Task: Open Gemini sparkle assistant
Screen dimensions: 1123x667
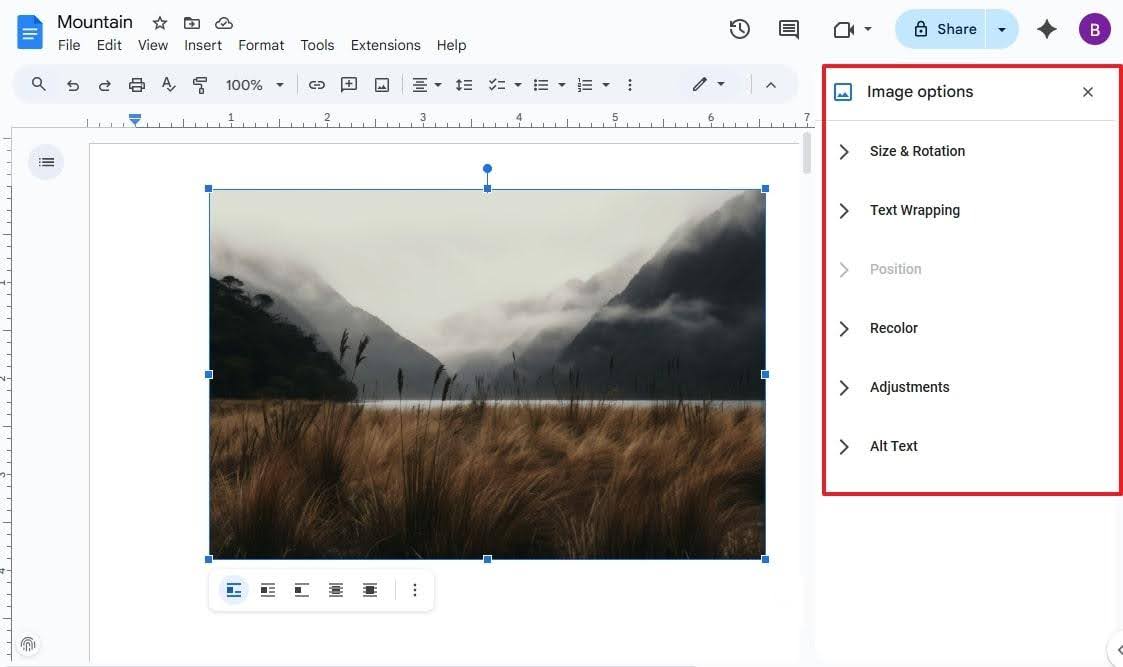Action: click(1046, 29)
